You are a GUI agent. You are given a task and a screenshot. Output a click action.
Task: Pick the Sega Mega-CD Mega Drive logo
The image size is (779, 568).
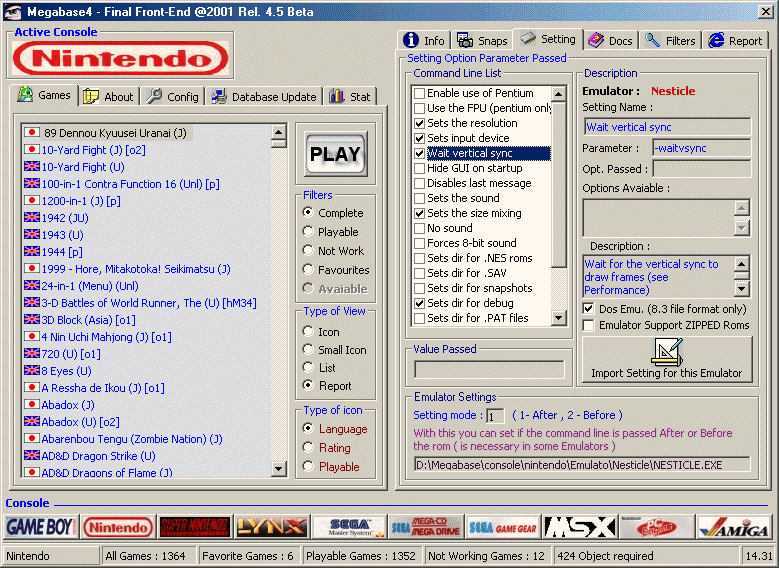pos(426,527)
